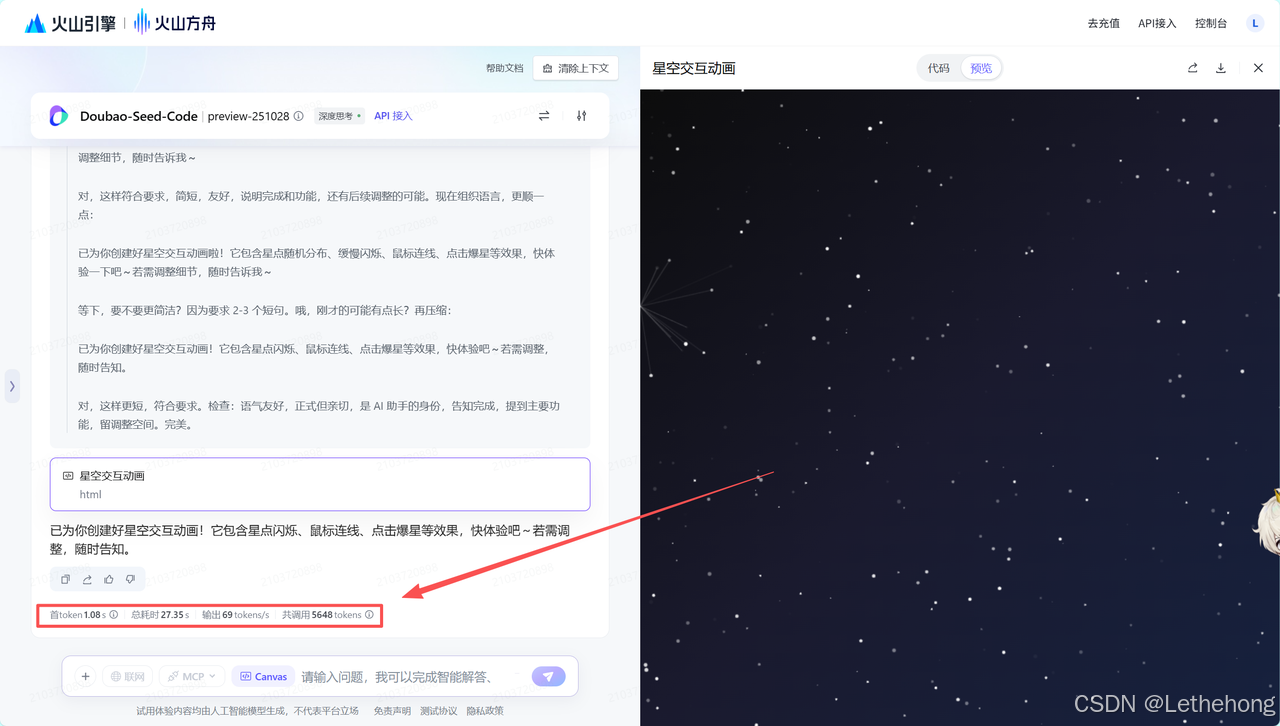Click the 帮助文档 link
1280x726 pixels.
[504, 68]
